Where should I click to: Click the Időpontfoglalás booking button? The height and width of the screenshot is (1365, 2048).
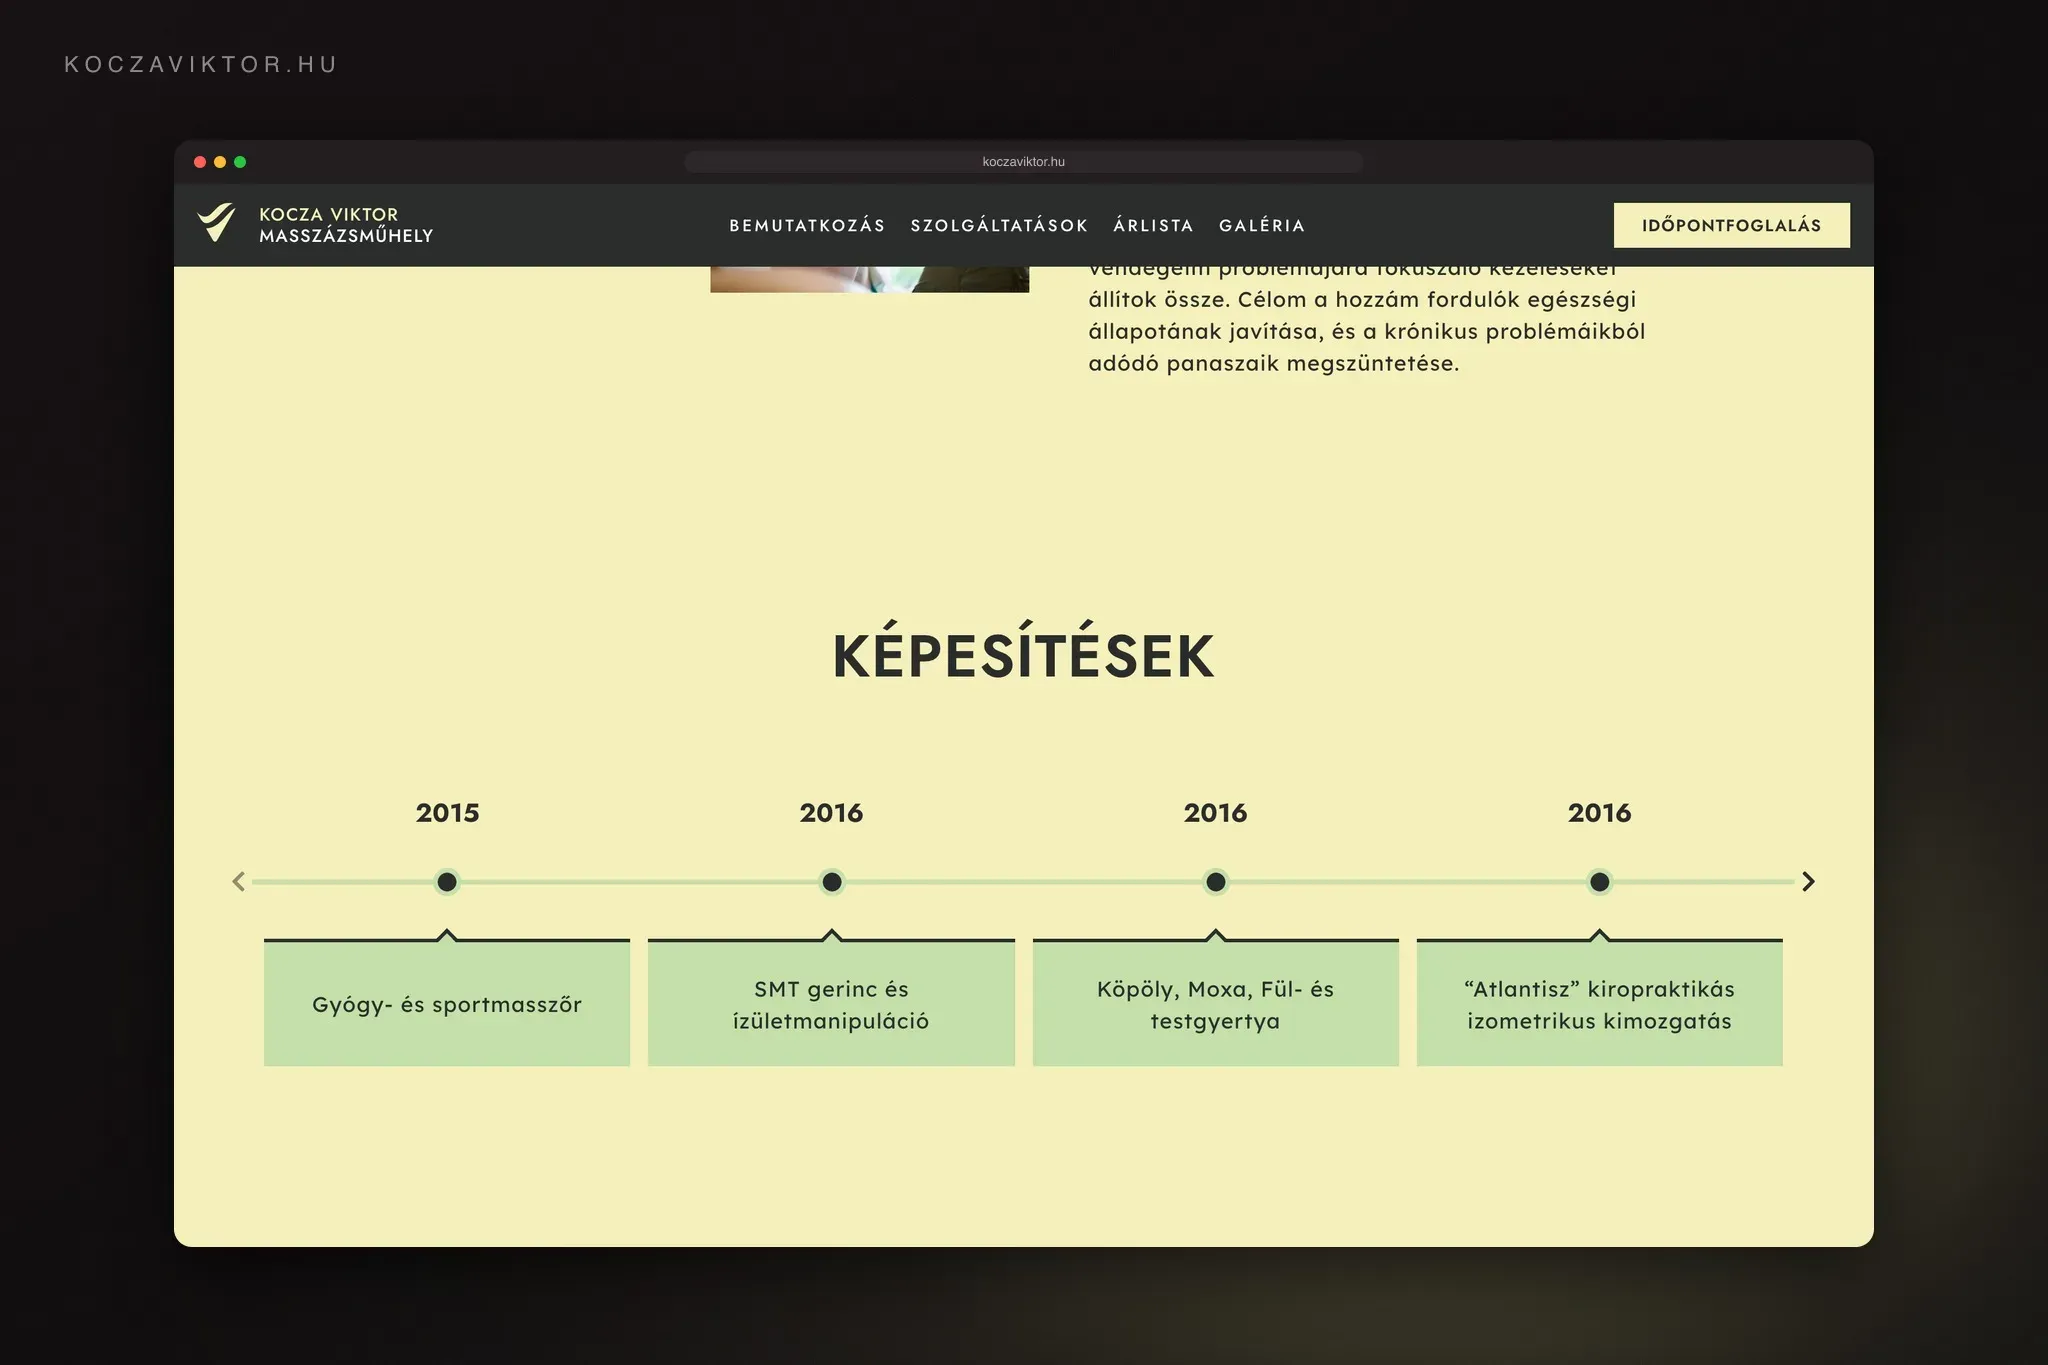1731,225
